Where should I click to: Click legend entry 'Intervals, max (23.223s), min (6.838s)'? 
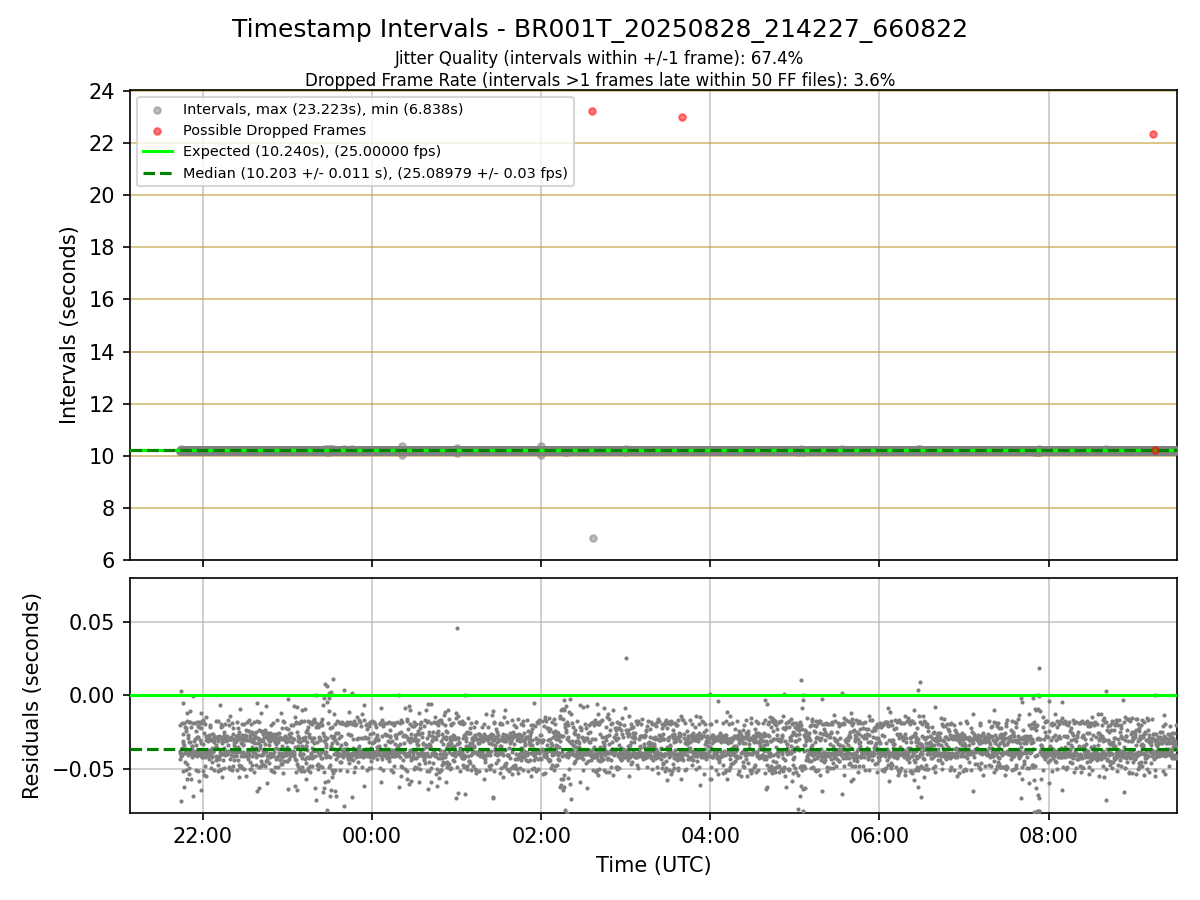pyautogui.click(x=323, y=109)
